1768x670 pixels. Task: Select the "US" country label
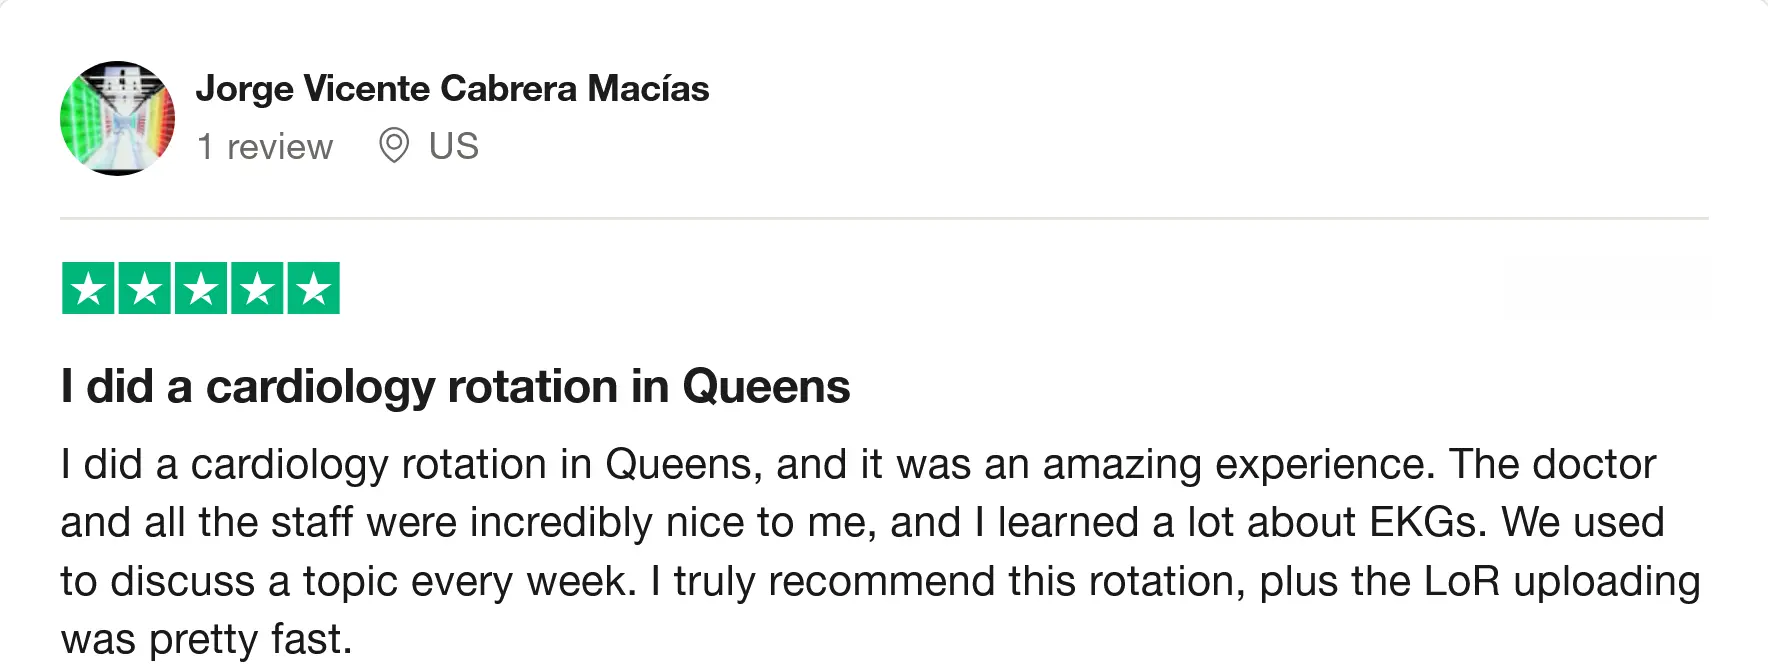tap(454, 147)
